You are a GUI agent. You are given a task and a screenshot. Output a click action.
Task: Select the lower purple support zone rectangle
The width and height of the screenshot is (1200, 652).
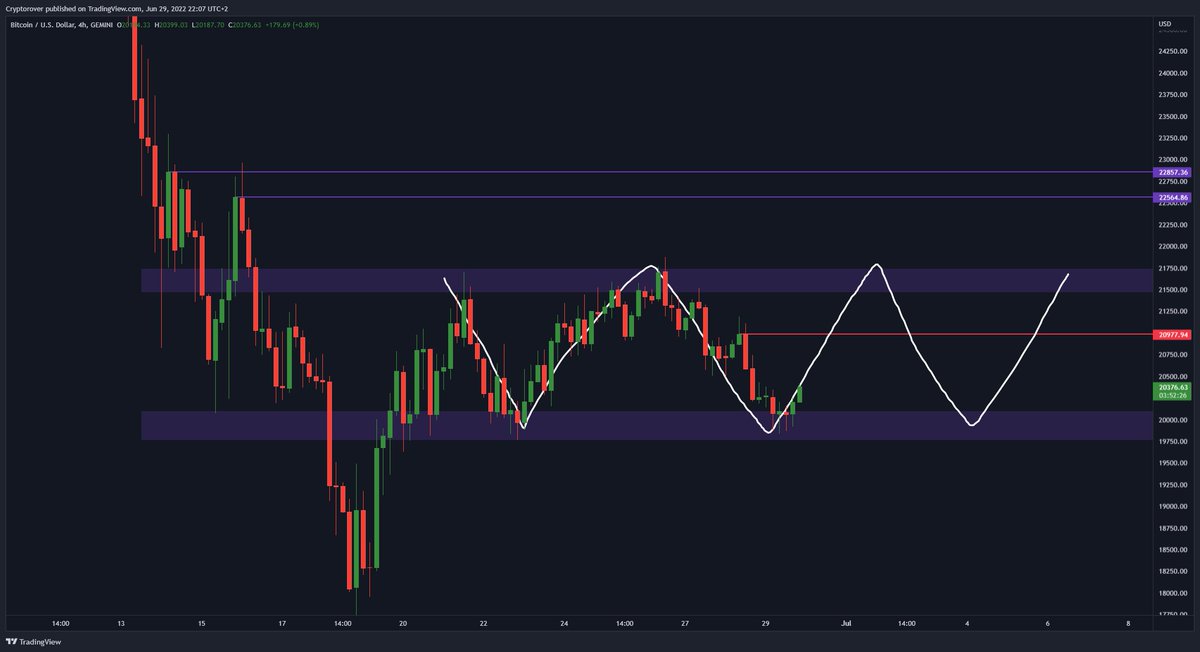point(646,425)
